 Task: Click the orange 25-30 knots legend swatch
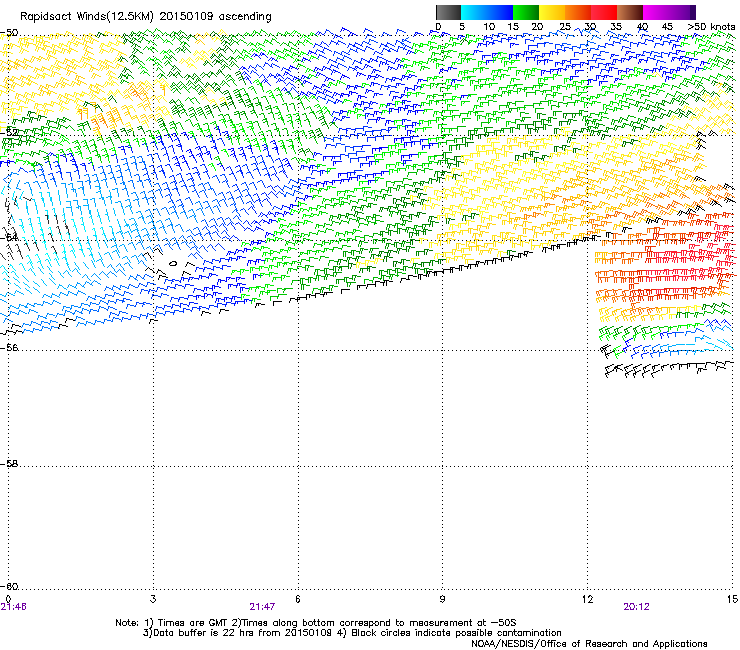point(578,12)
